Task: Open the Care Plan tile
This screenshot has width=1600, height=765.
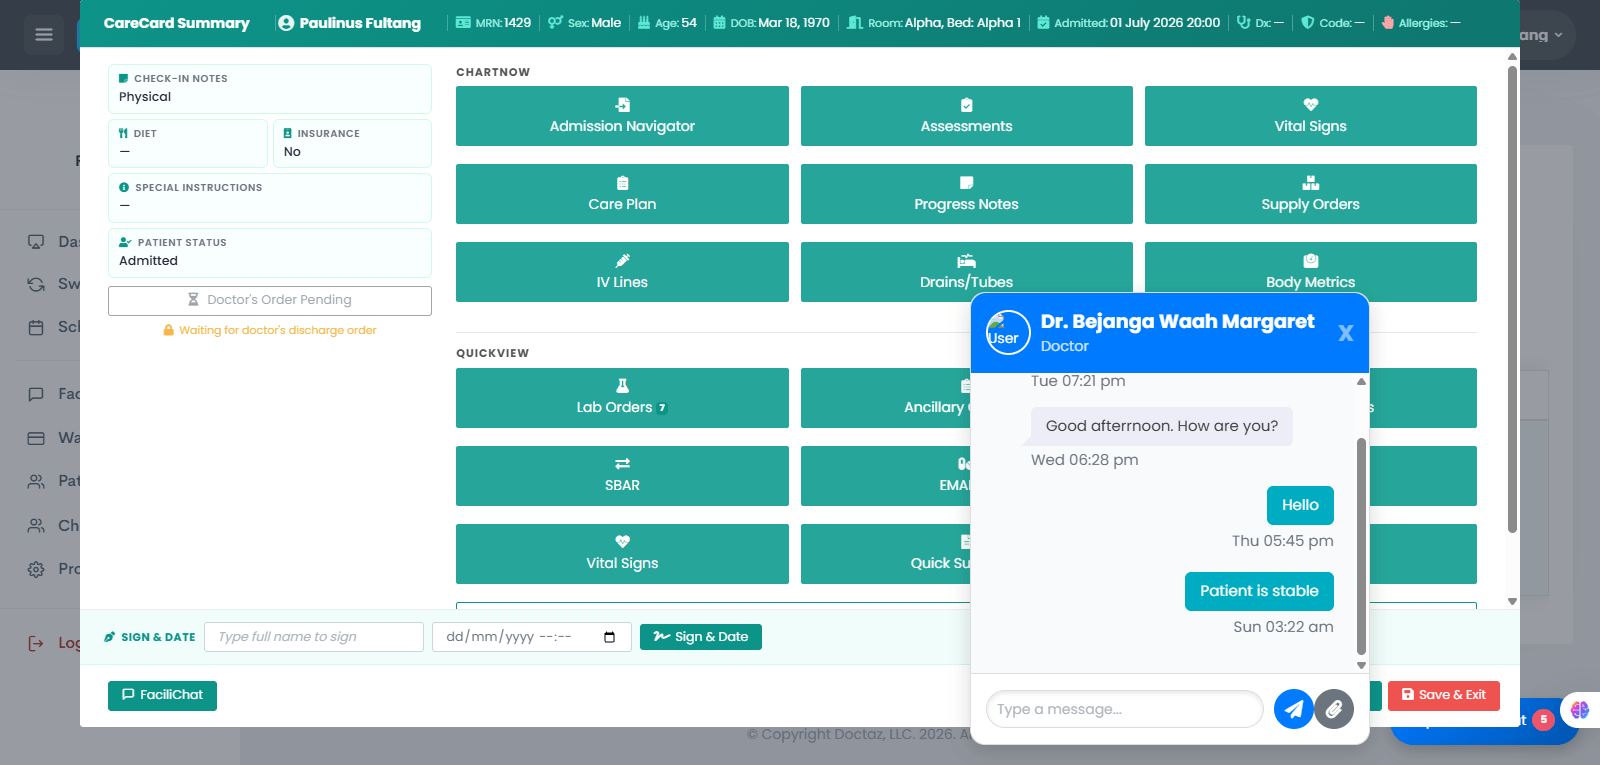Action: (622, 194)
